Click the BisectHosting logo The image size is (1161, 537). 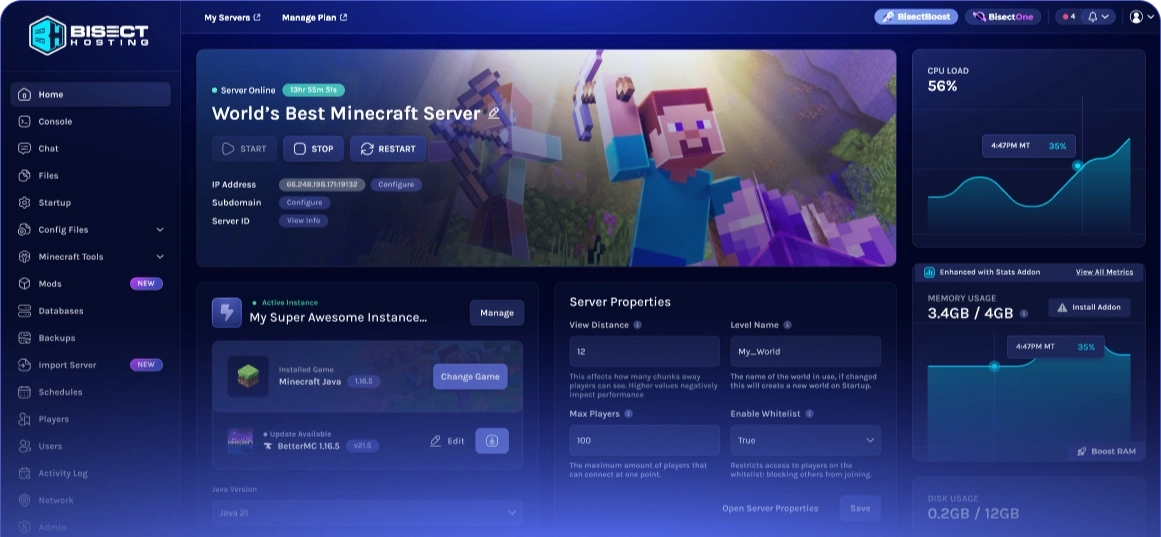tap(89, 35)
